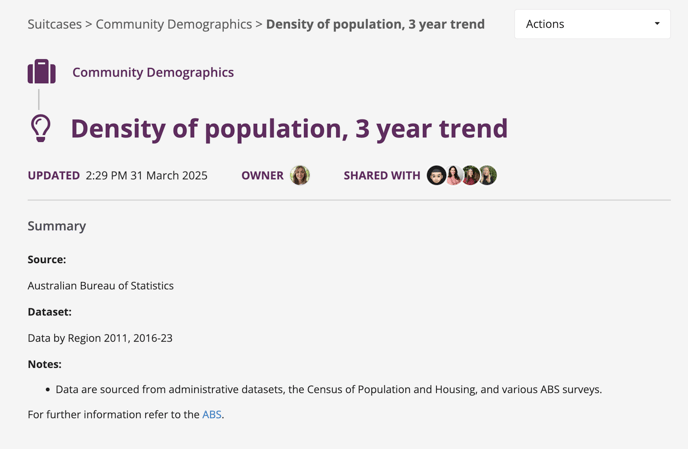Go to Suitcases in the breadcrumb
This screenshot has width=688, height=449.
click(55, 24)
